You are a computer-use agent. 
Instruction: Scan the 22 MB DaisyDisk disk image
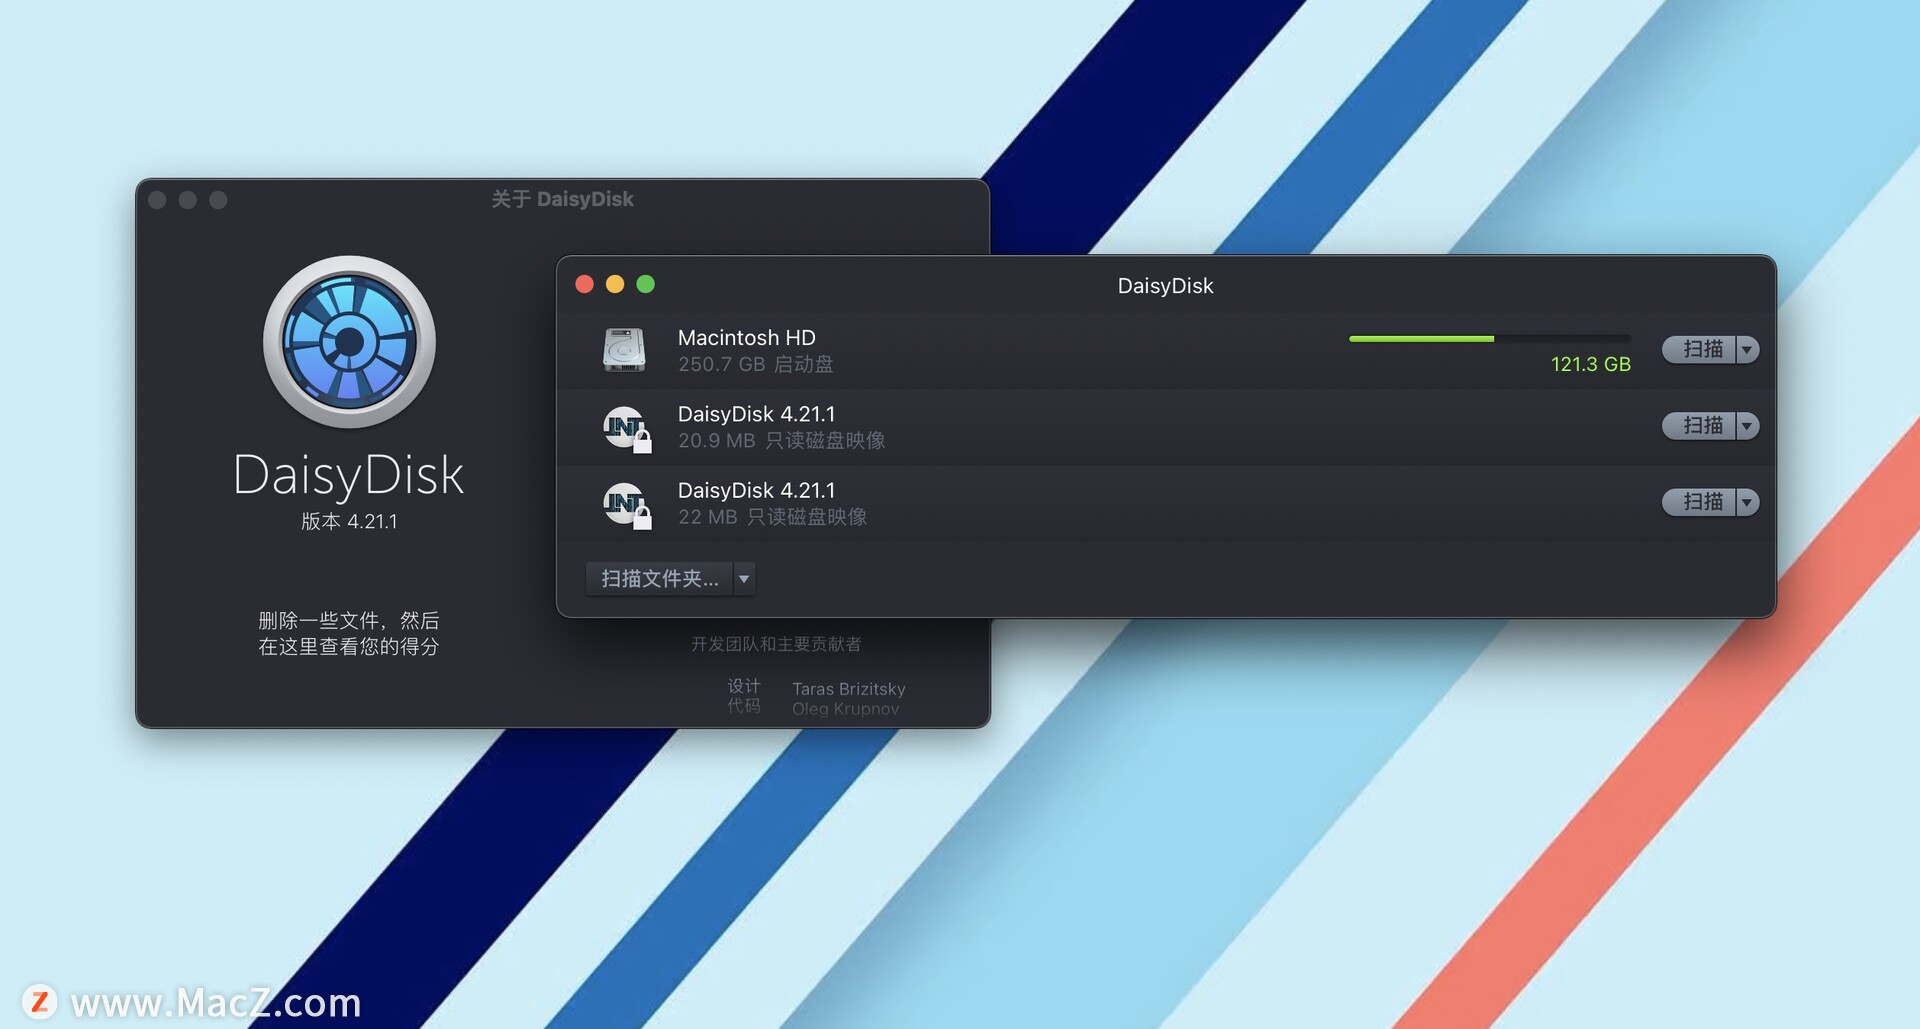(1699, 501)
